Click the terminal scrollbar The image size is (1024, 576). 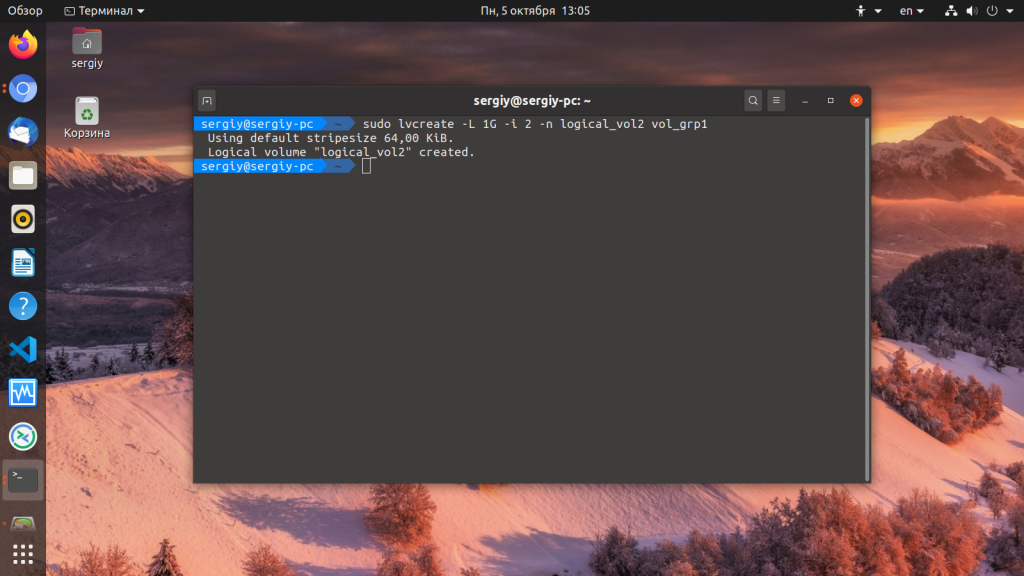point(867,299)
